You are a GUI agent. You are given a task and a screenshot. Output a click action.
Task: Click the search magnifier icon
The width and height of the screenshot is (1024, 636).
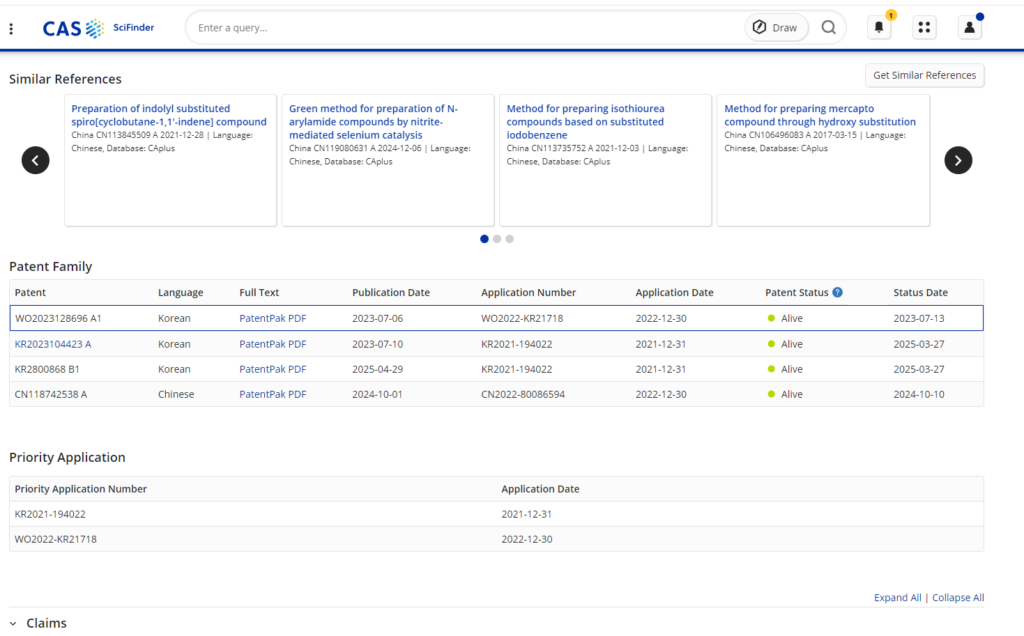[828, 28]
